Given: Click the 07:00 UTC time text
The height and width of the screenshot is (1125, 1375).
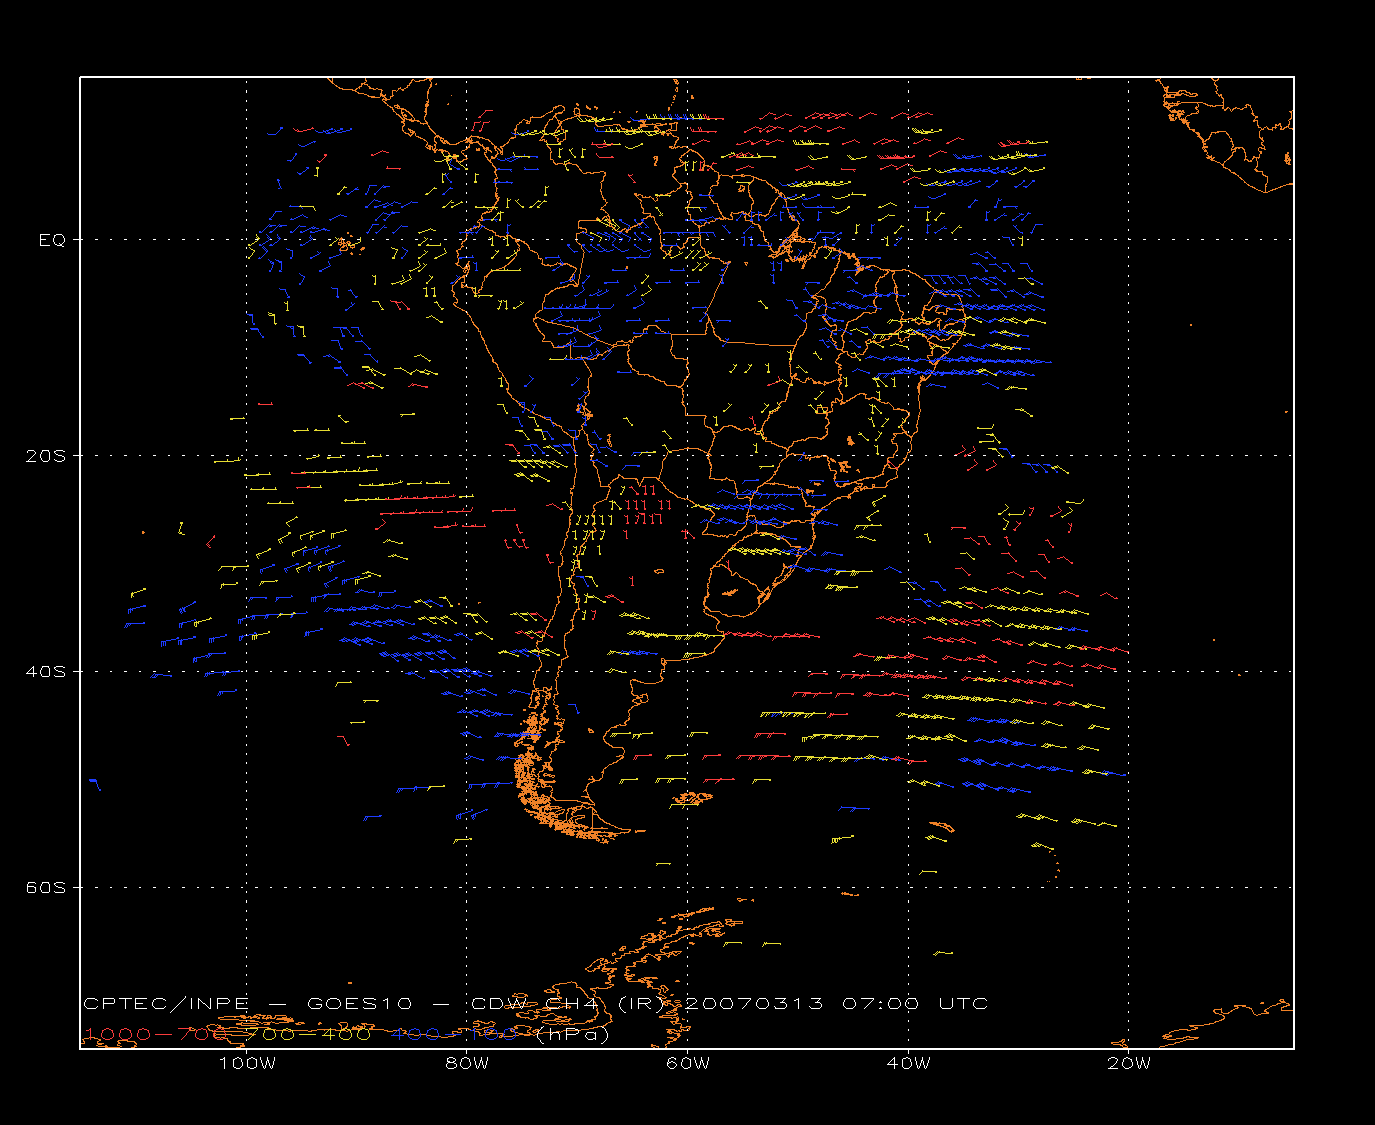Looking at the screenshot, I should [915, 1003].
